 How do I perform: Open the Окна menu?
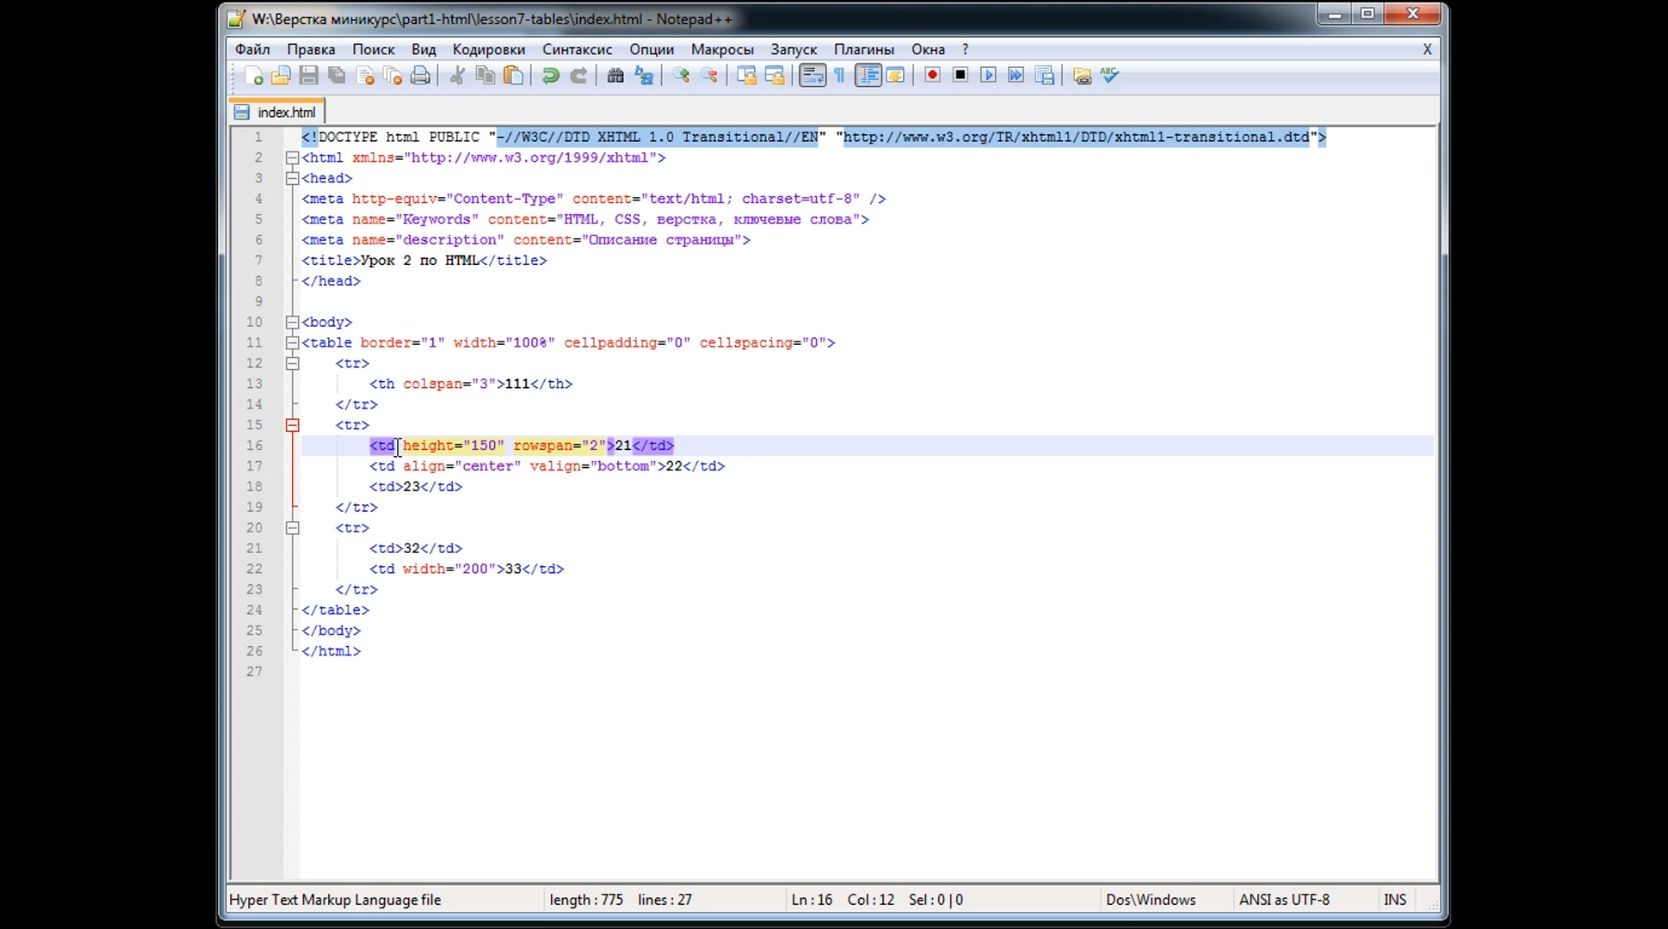[x=928, y=49]
